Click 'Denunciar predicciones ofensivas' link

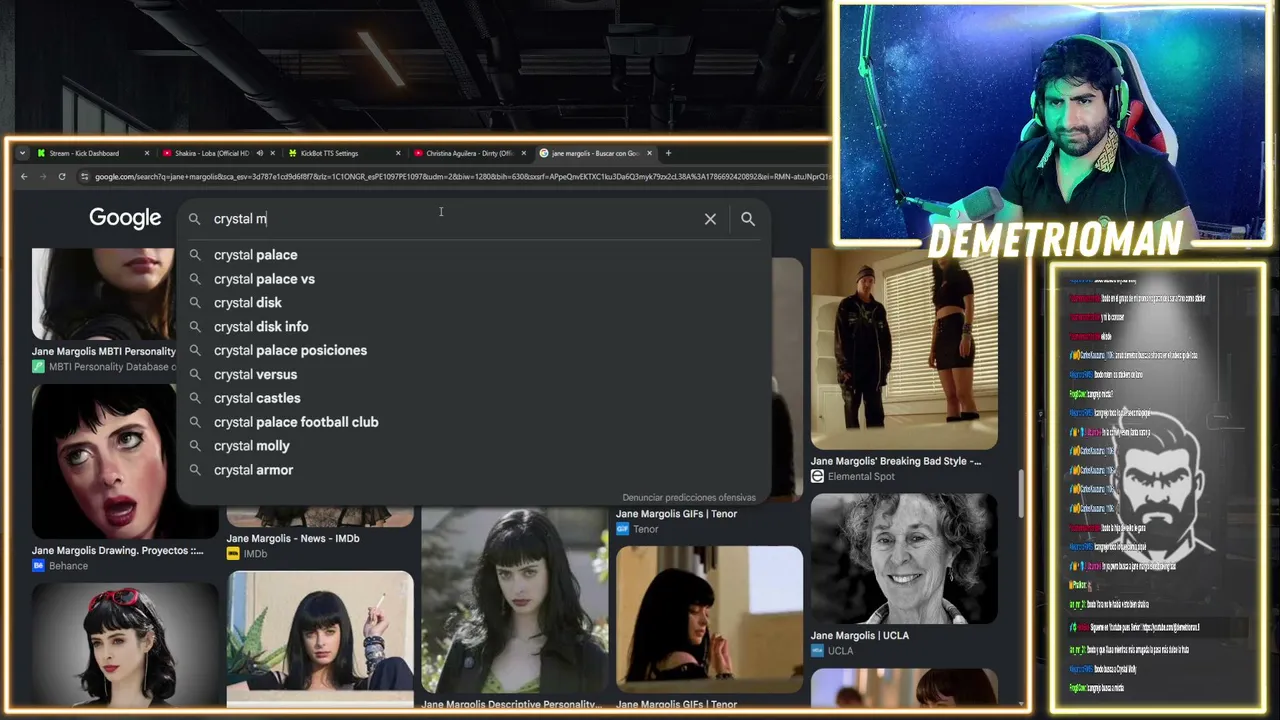point(689,497)
